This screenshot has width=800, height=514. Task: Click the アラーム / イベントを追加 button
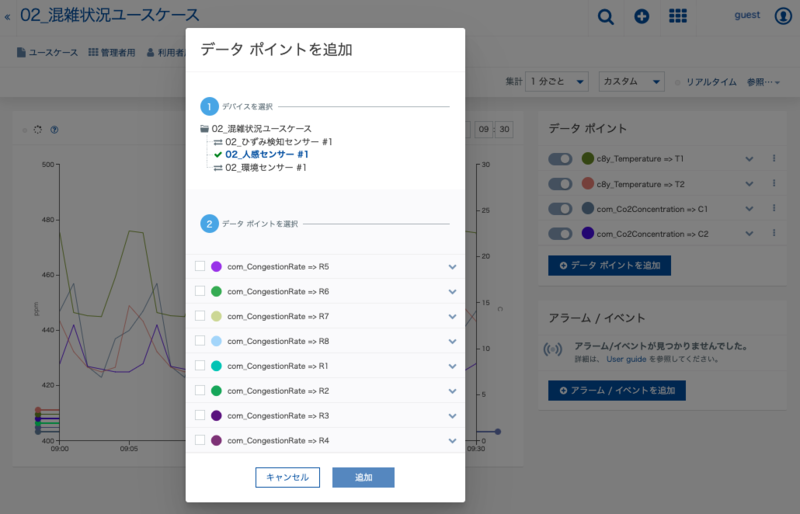(x=617, y=390)
